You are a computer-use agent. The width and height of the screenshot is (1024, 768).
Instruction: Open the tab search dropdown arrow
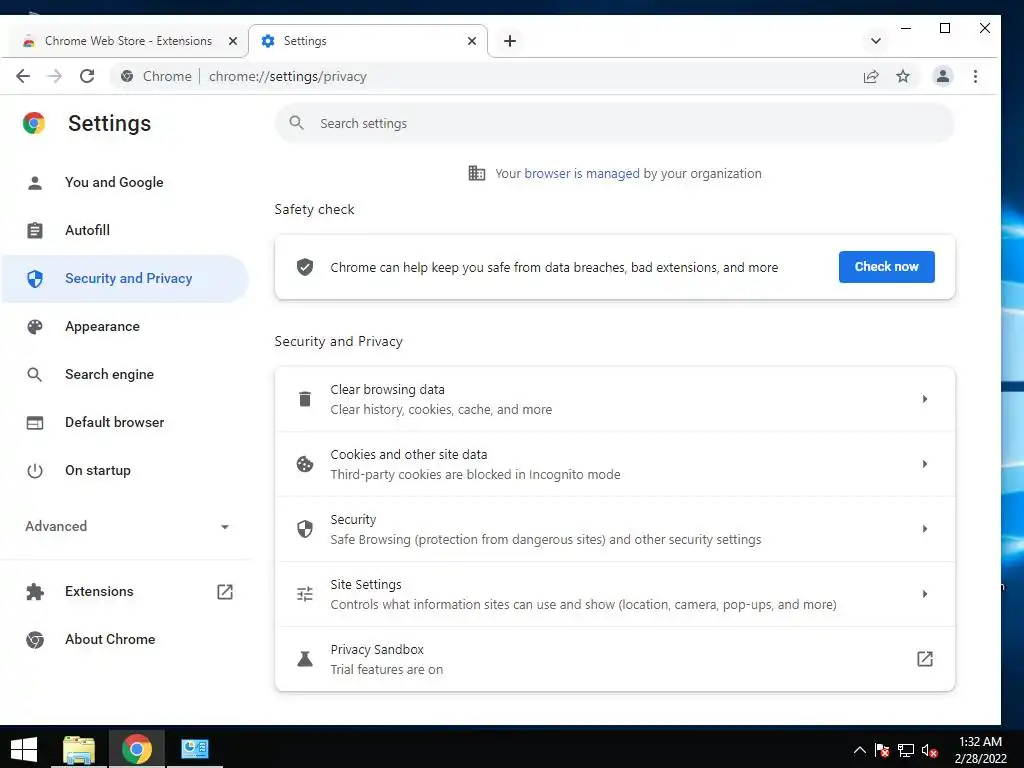pyautogui.click(x=876, y=41)
